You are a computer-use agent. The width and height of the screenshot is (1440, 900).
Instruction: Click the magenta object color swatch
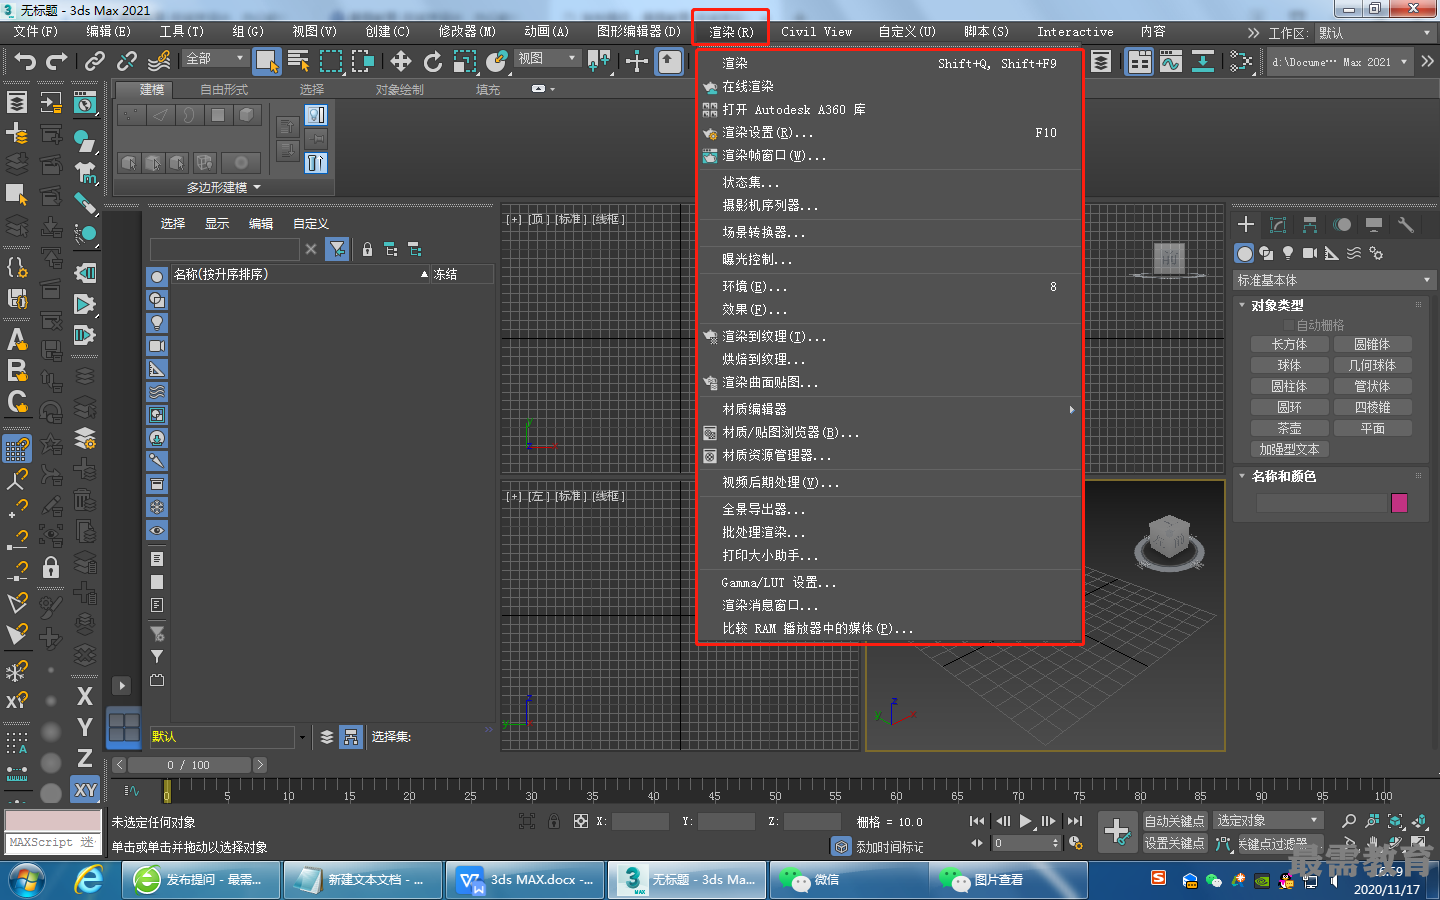[x=1399, y=503]
